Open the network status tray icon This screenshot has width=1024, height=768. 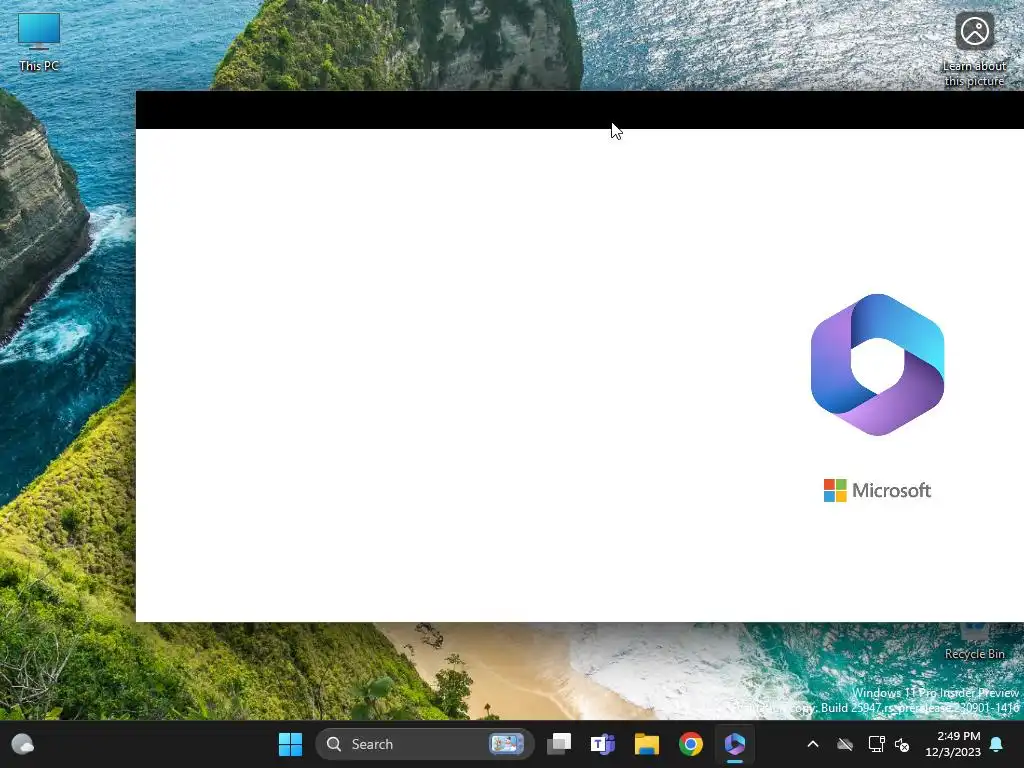(x=876, y=744)
